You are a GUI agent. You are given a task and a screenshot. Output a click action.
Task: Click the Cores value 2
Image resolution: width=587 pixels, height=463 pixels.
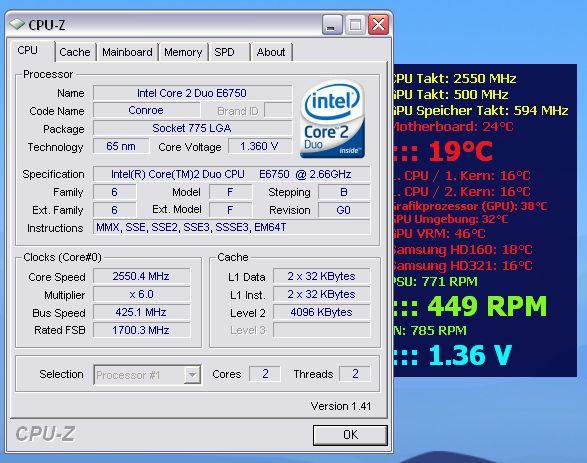tap(265, 374)
